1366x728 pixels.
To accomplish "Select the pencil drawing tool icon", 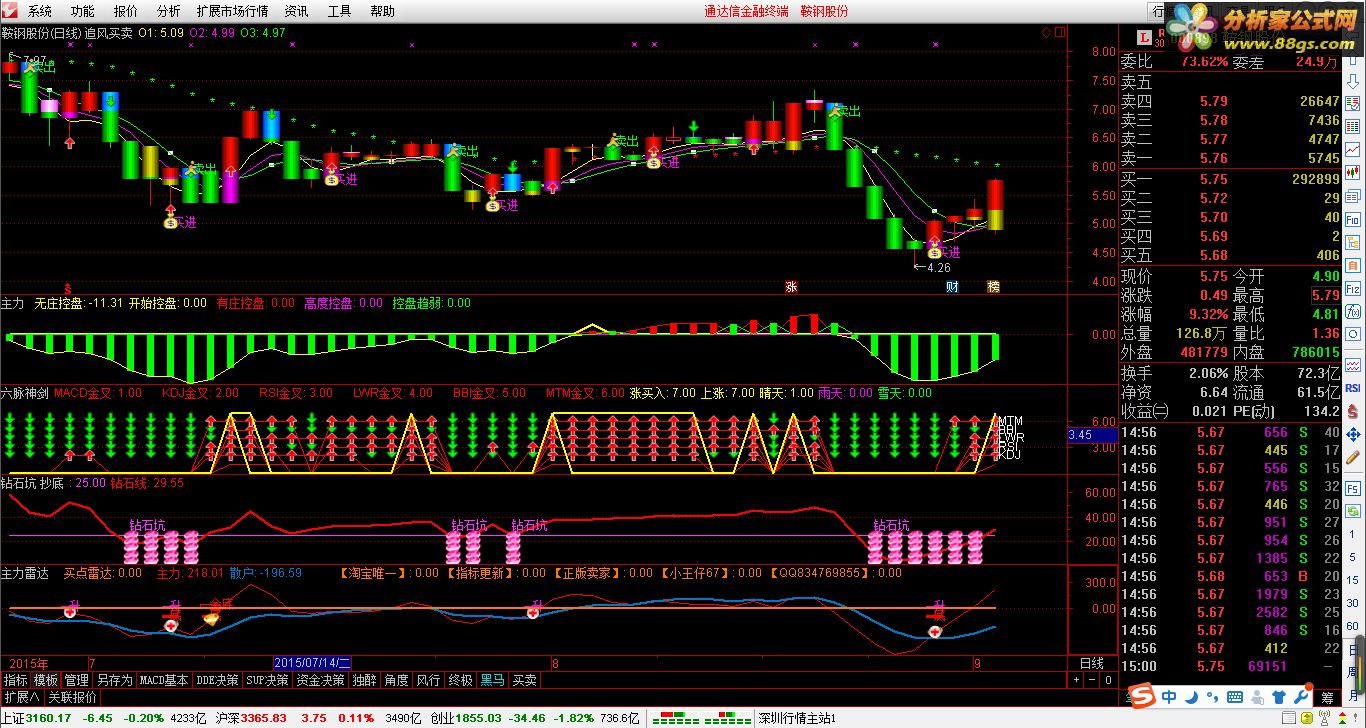I will tap(1353, 456).
